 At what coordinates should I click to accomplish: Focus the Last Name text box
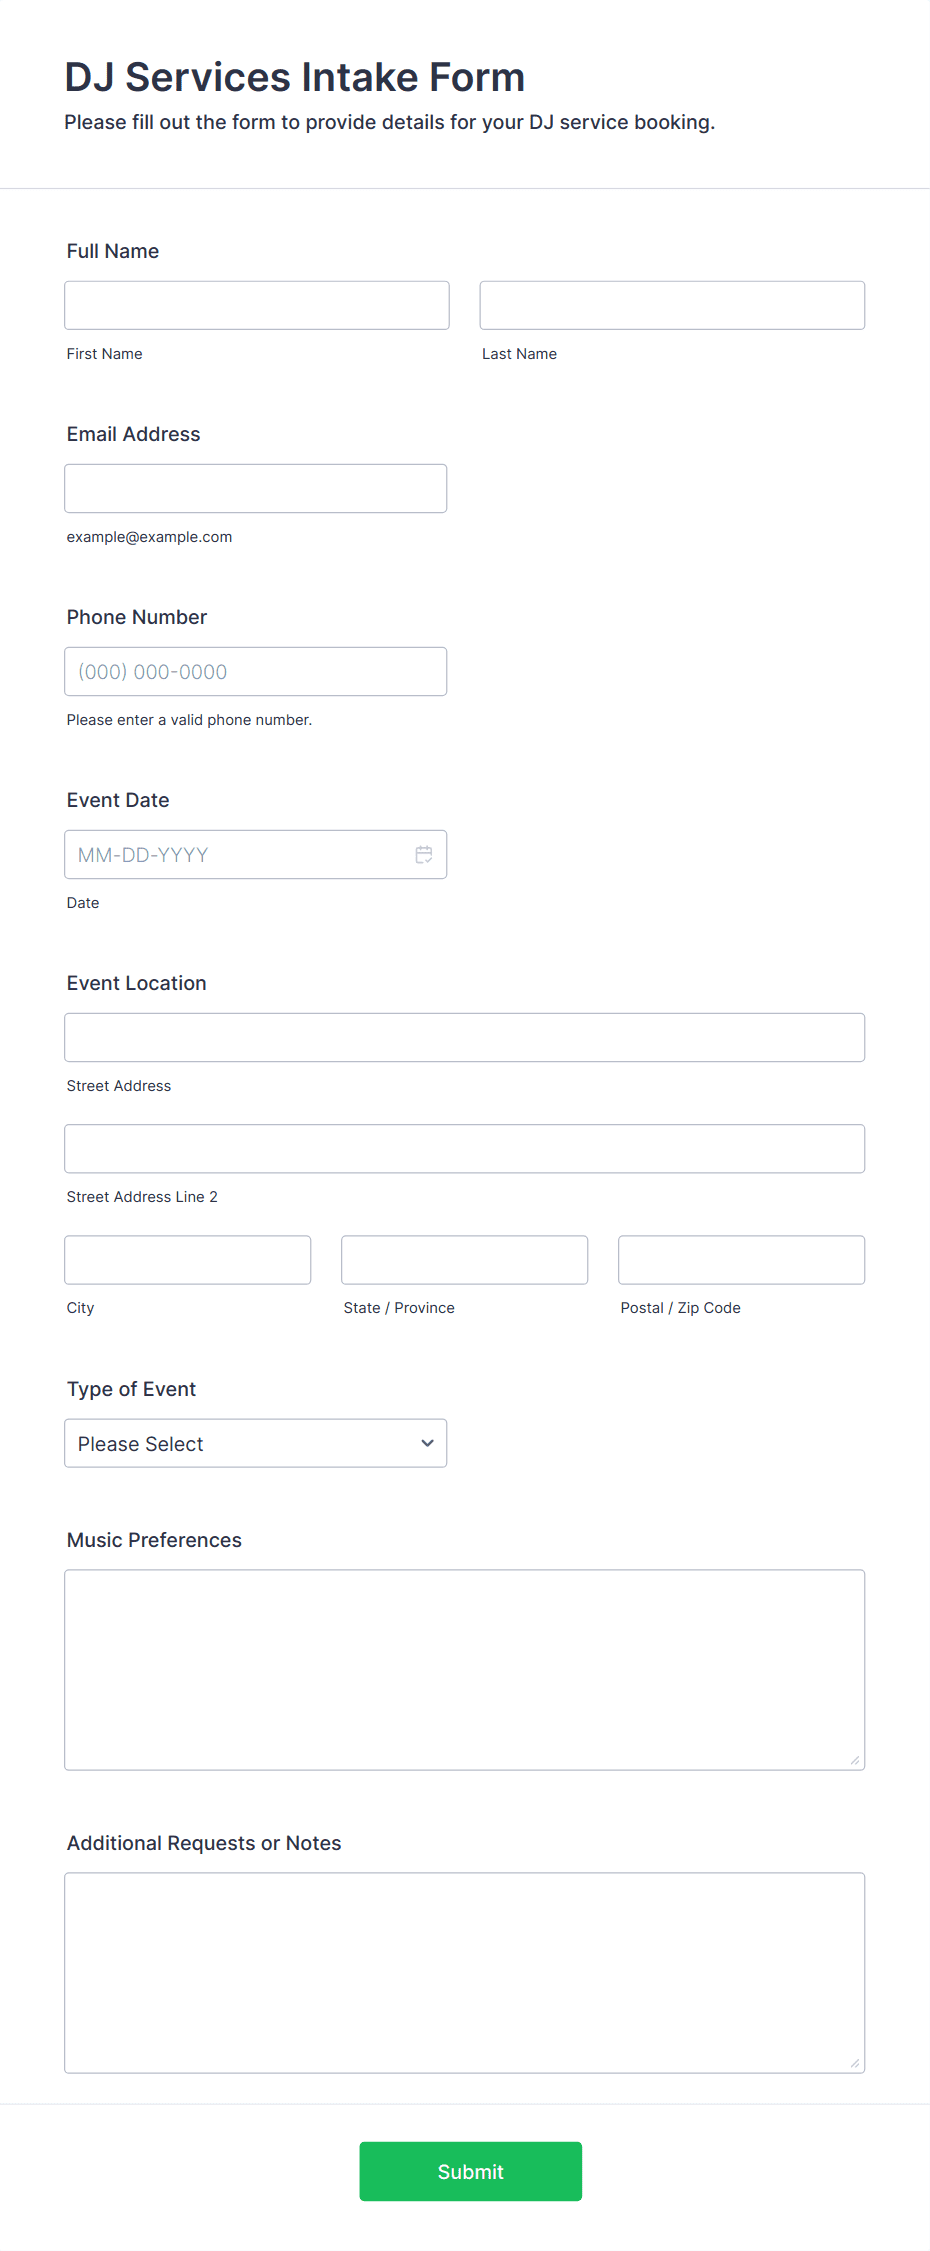[x=671, y=305]
